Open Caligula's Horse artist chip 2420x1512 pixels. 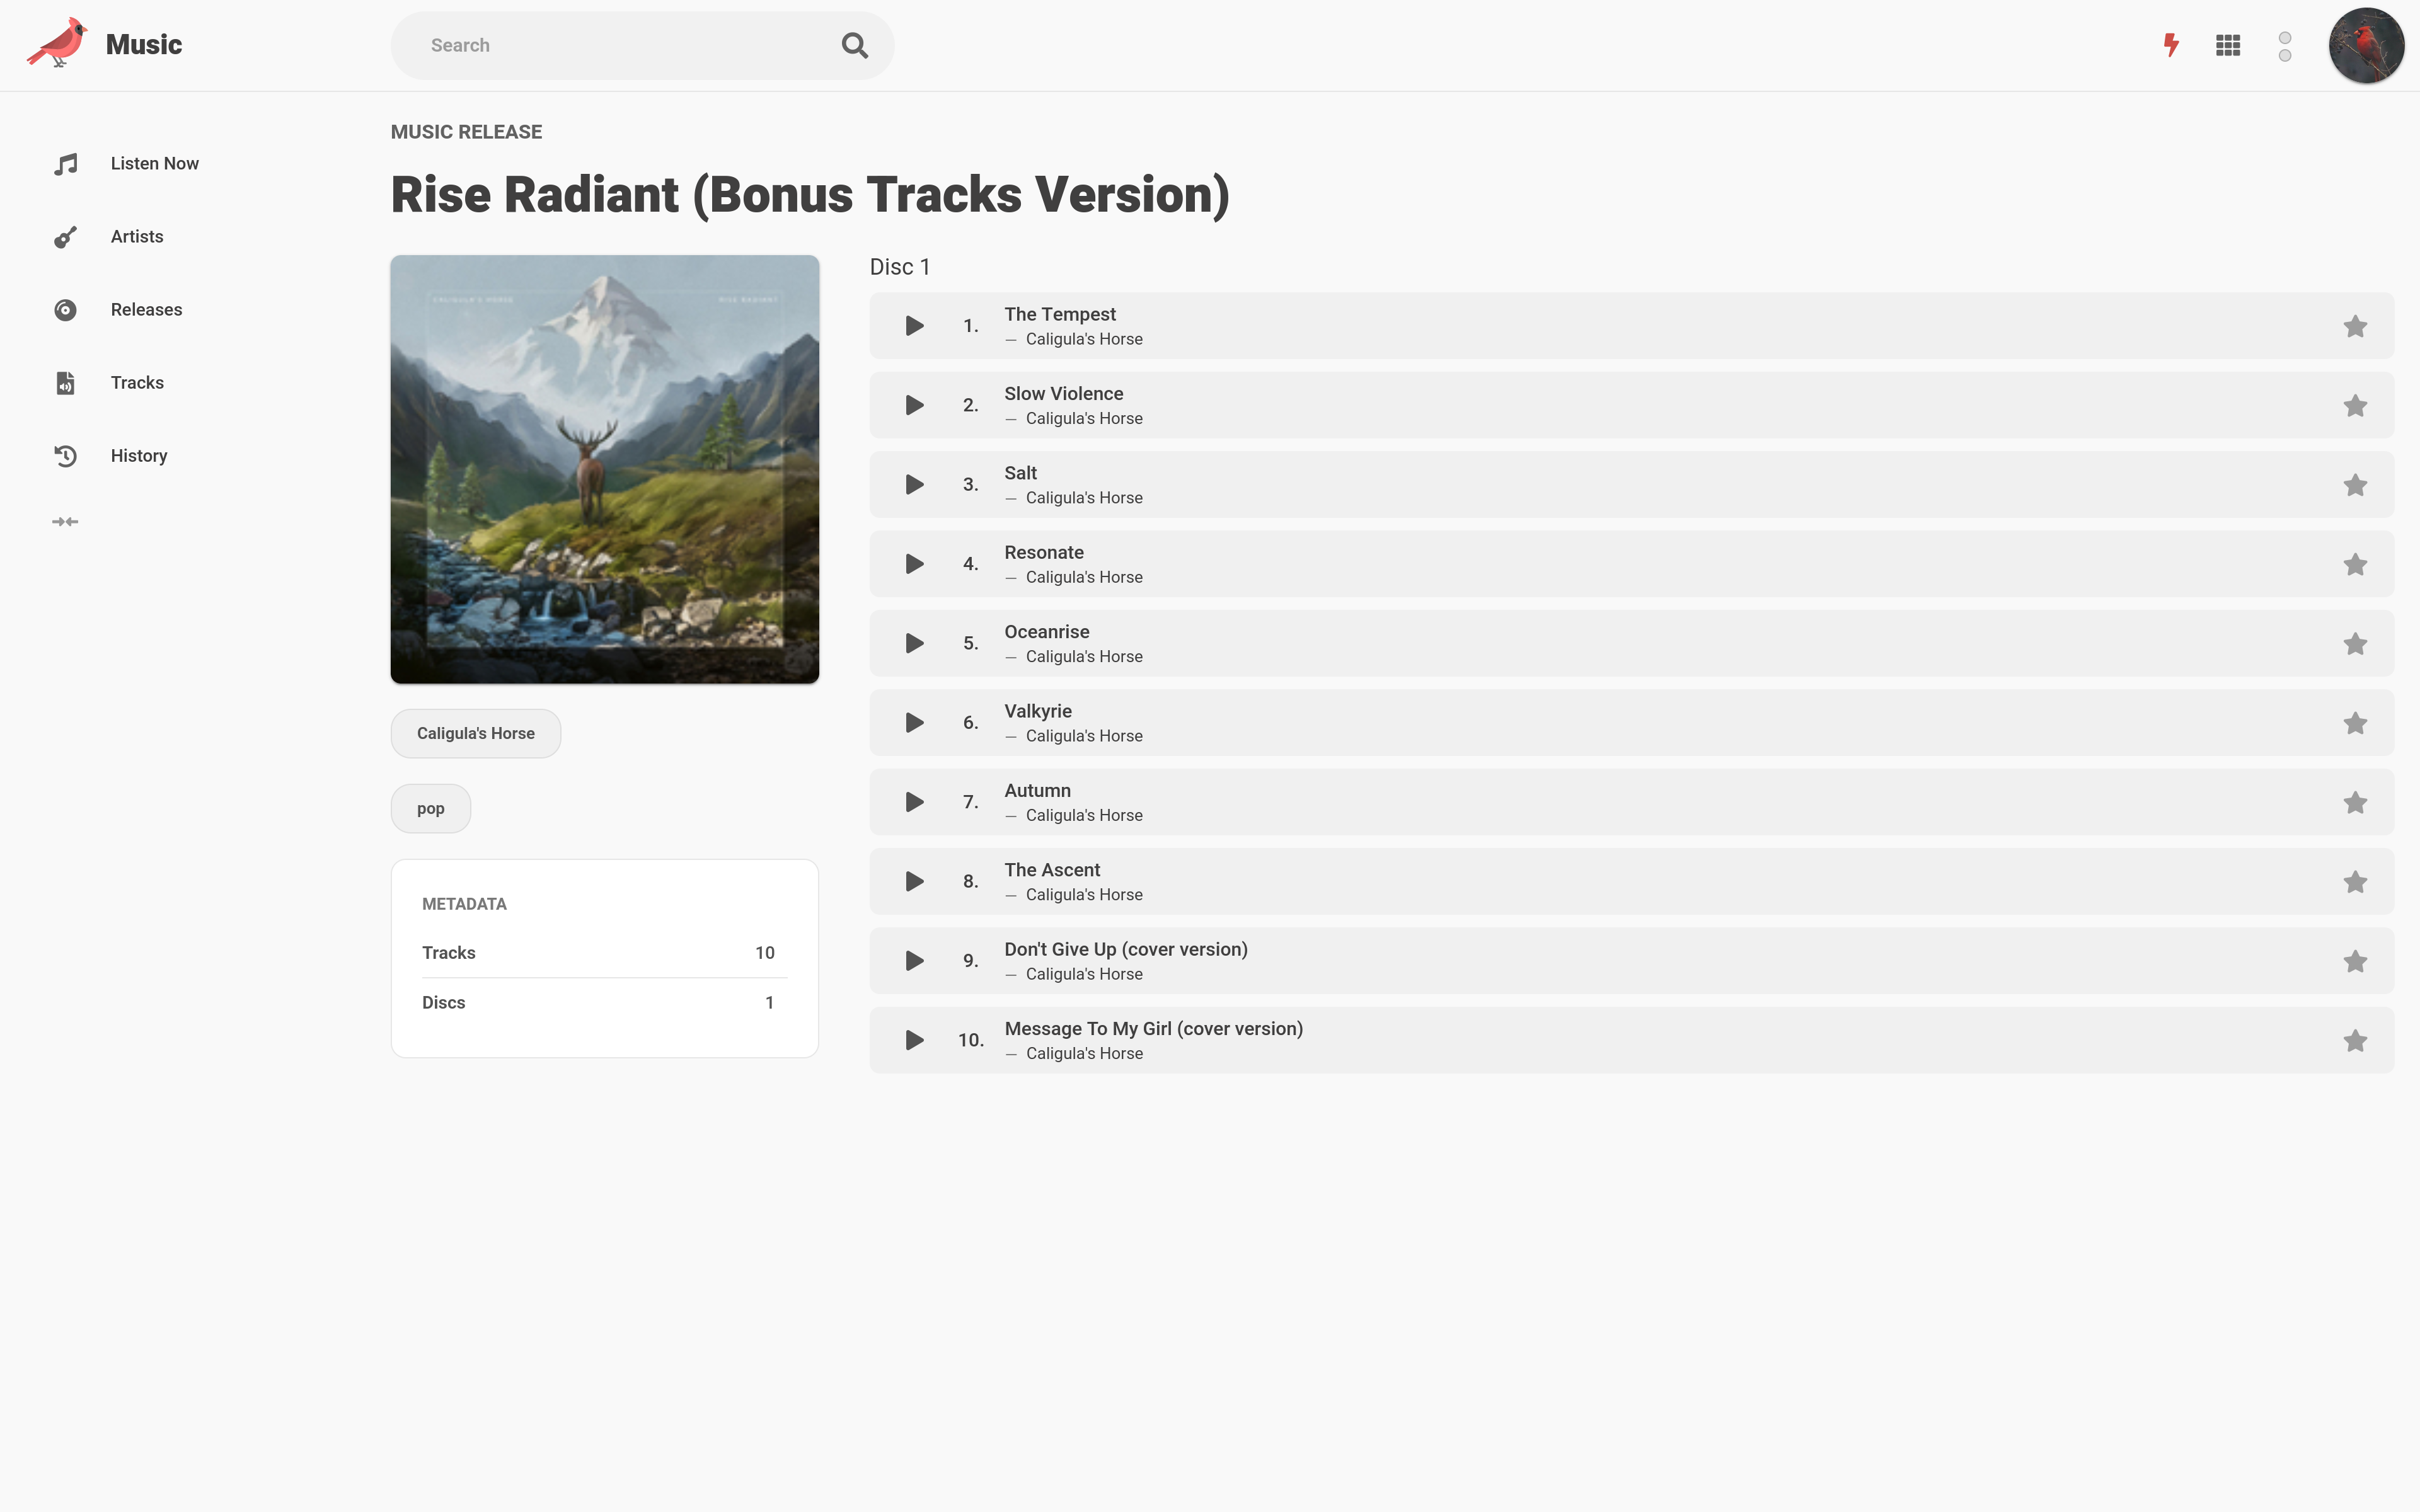476,734
